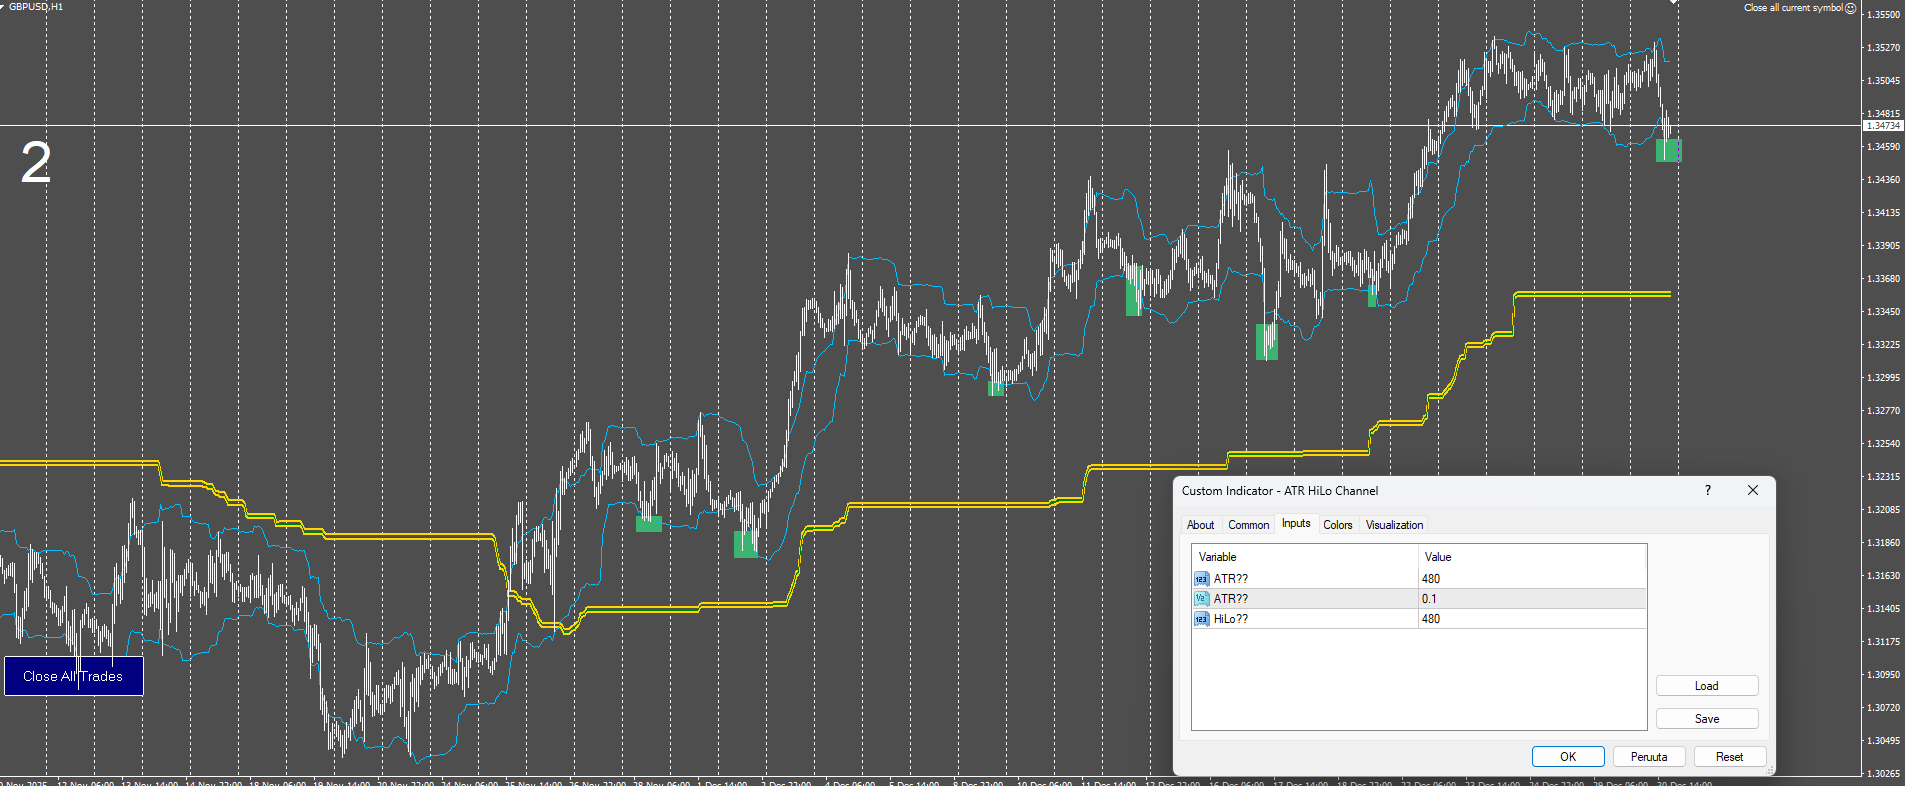Screen dimensions: 1905x786
Task: Edit the ATR value 0.1 field
Action: (1532, 599)
